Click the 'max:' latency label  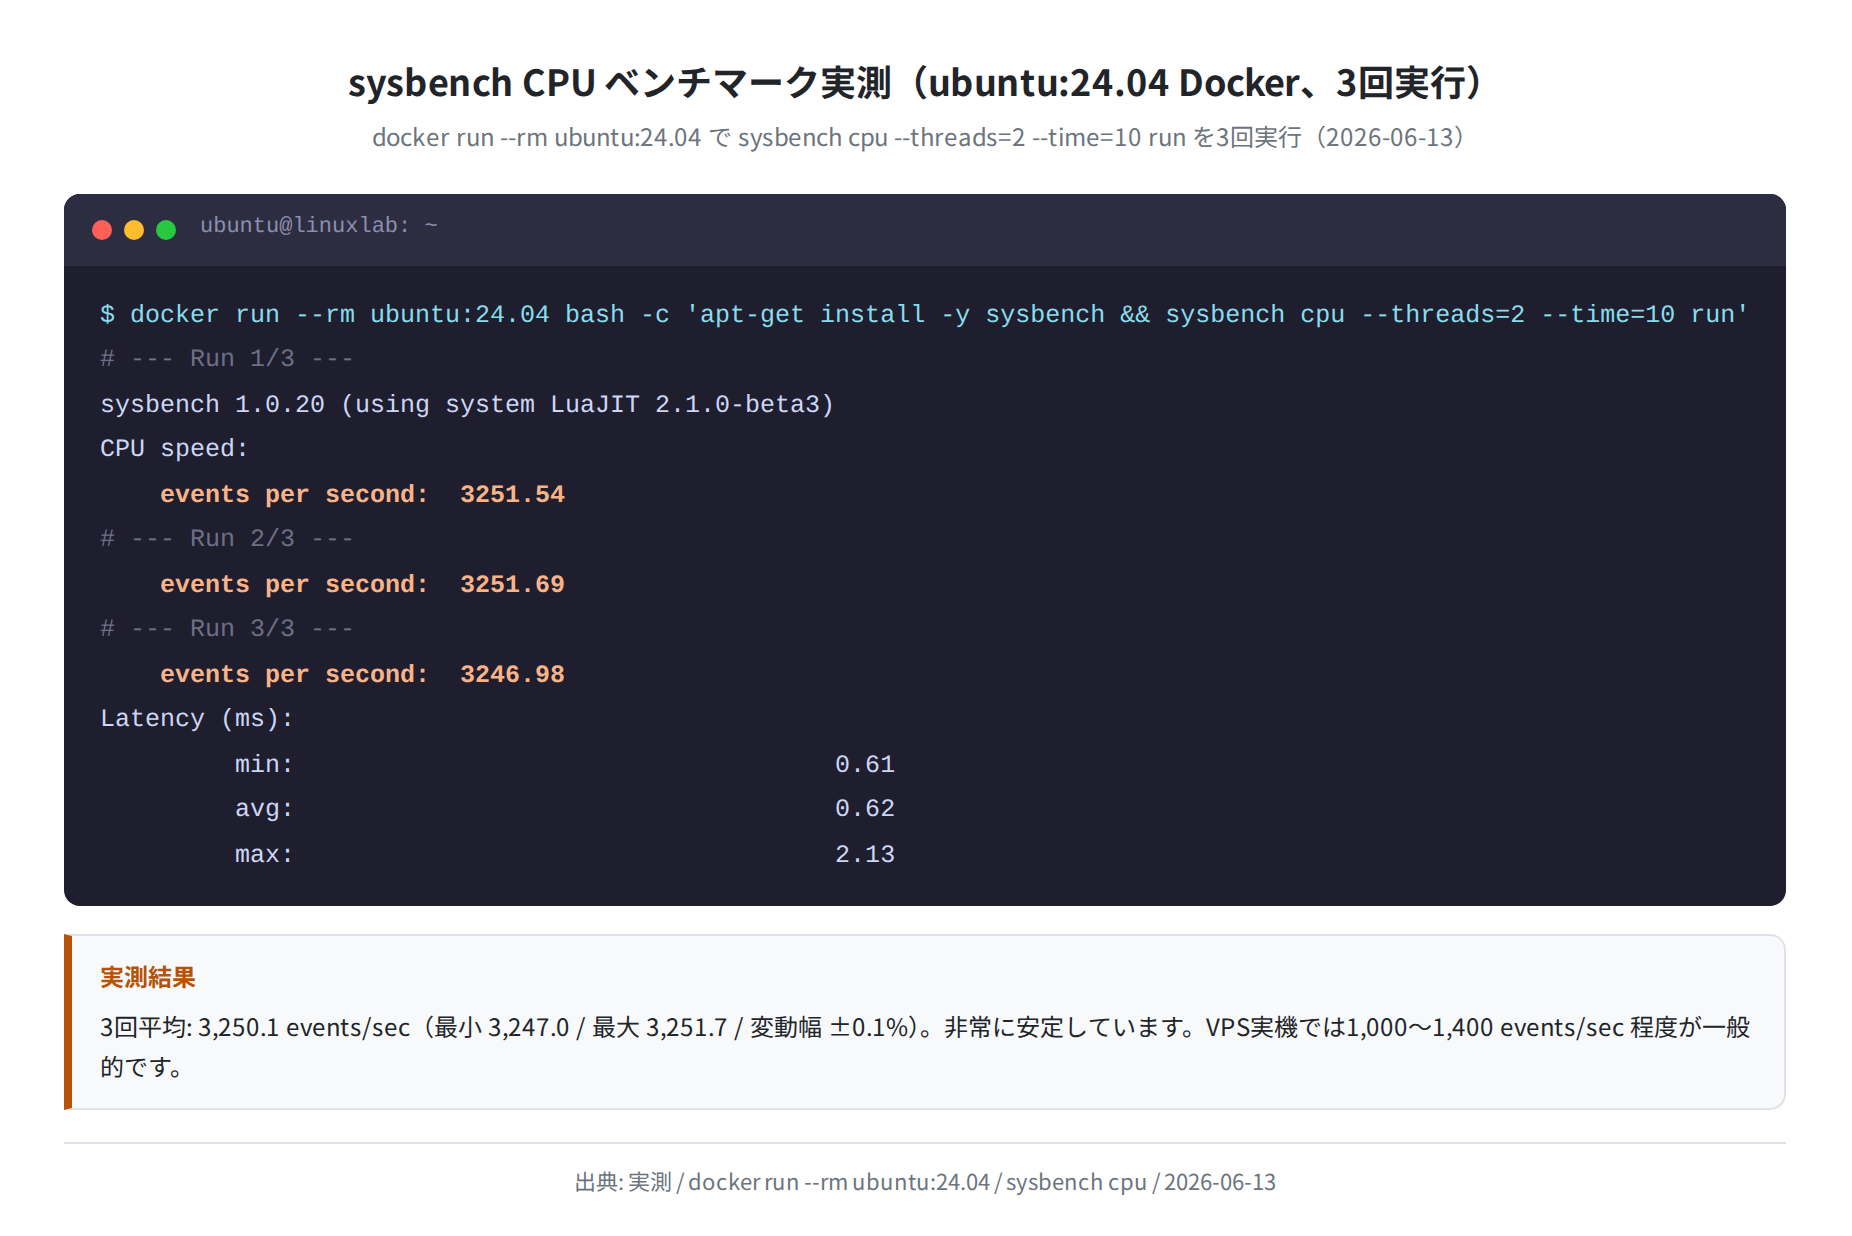(264, 854)
